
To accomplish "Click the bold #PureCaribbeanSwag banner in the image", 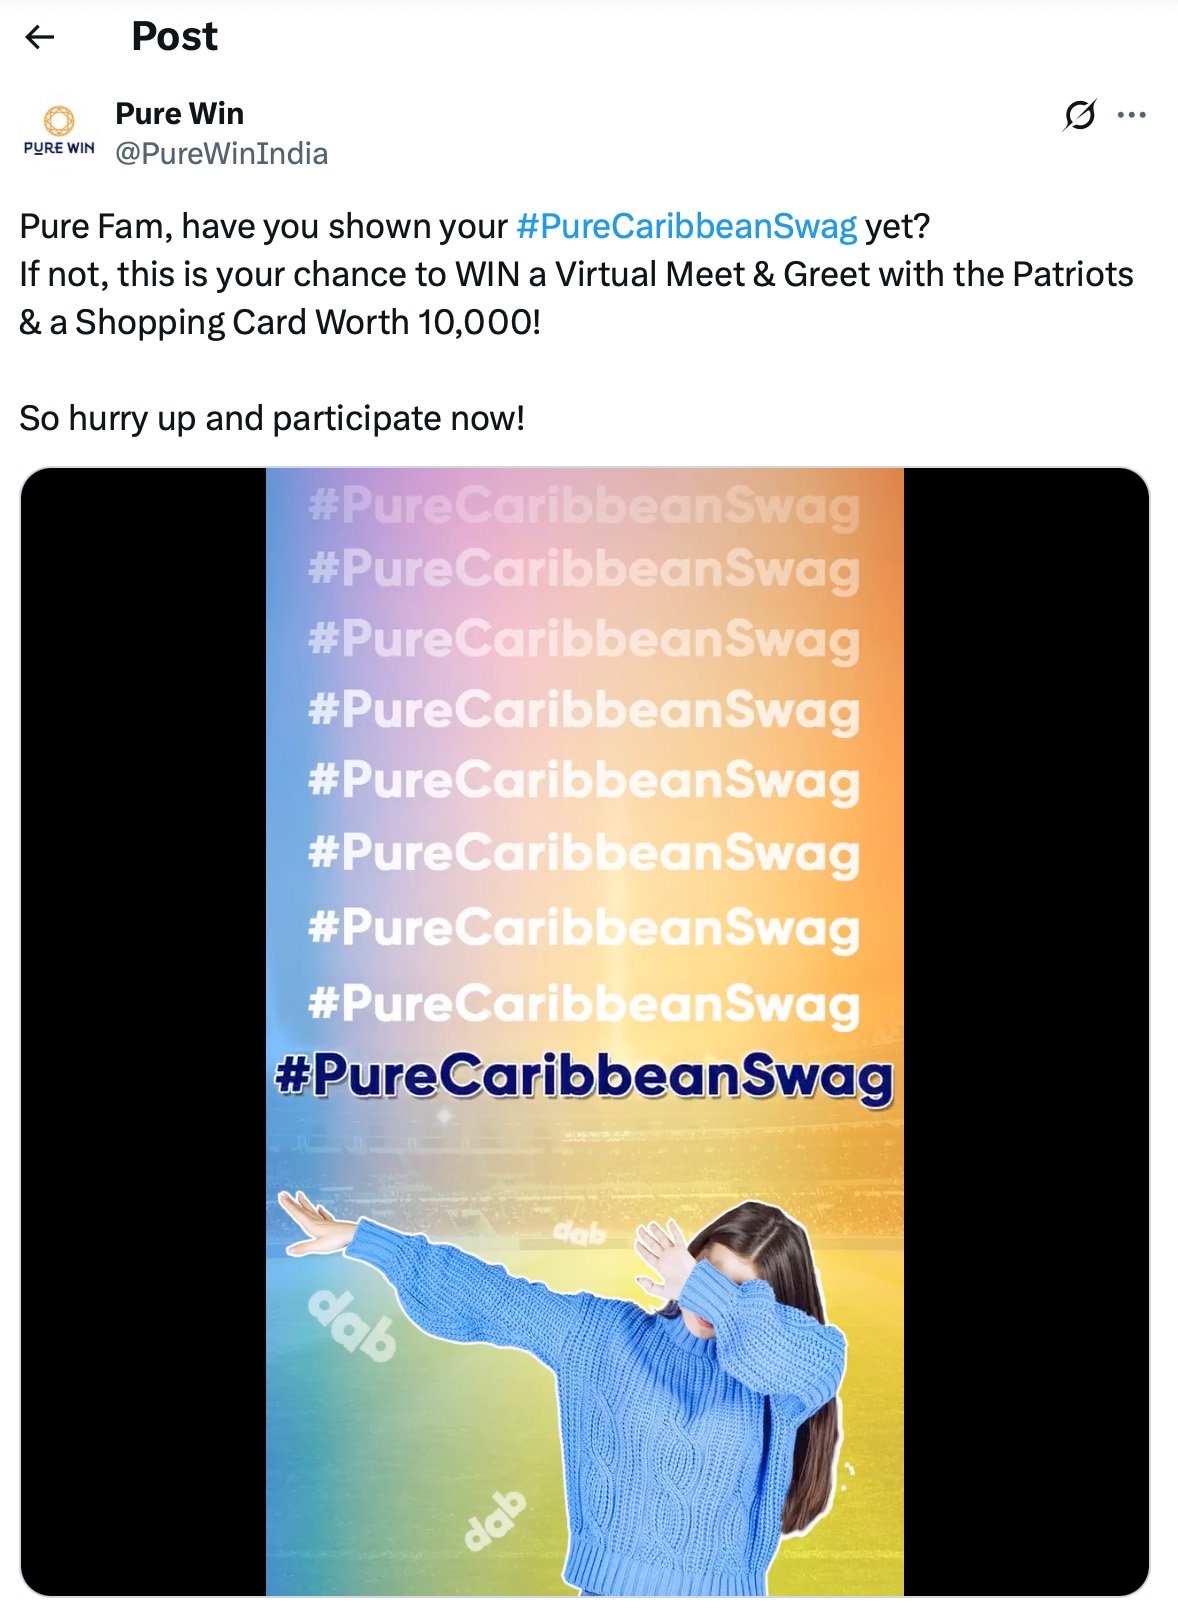I will click(585, 1078).
